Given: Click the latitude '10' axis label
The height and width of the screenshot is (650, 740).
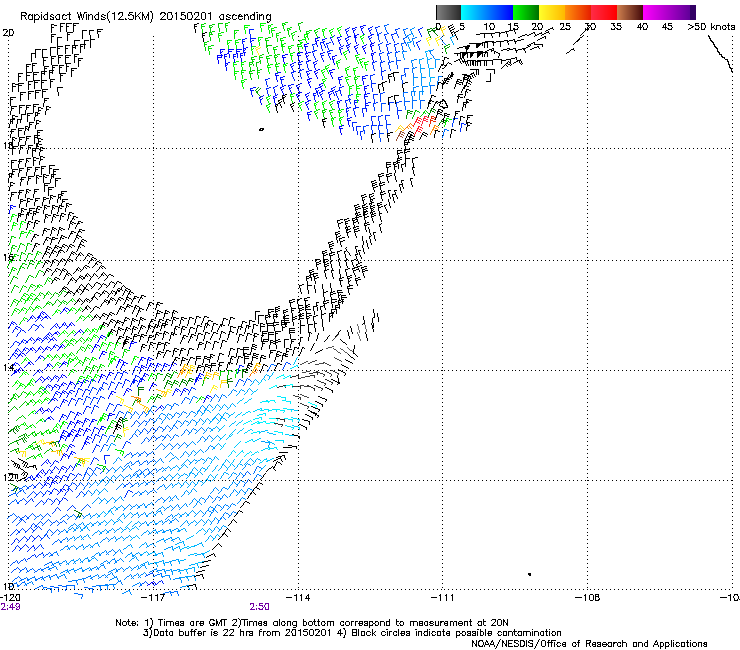Looking at the screenshot, I should tap(8, 586).
